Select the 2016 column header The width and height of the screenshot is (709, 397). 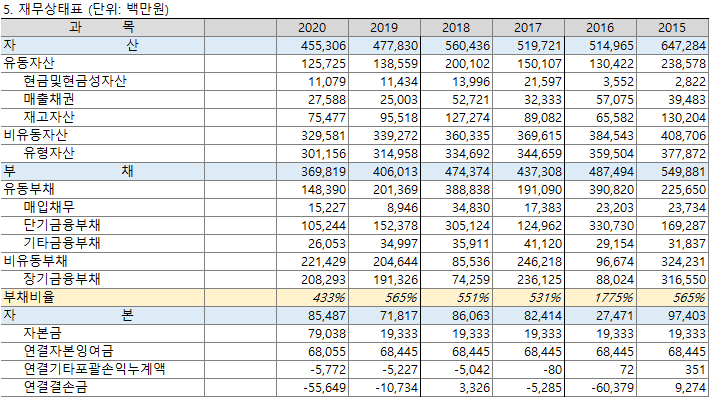[600, 28]
